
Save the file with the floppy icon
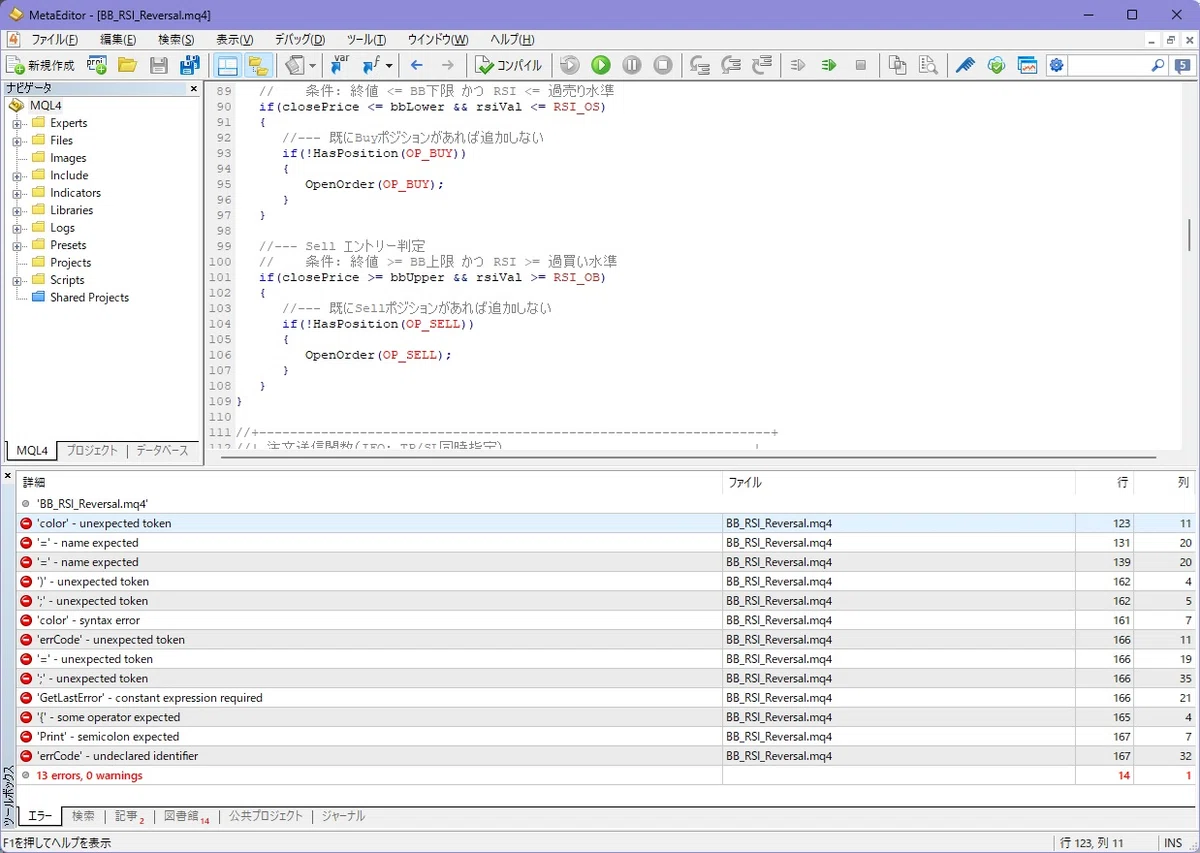(x=158, y=65)
